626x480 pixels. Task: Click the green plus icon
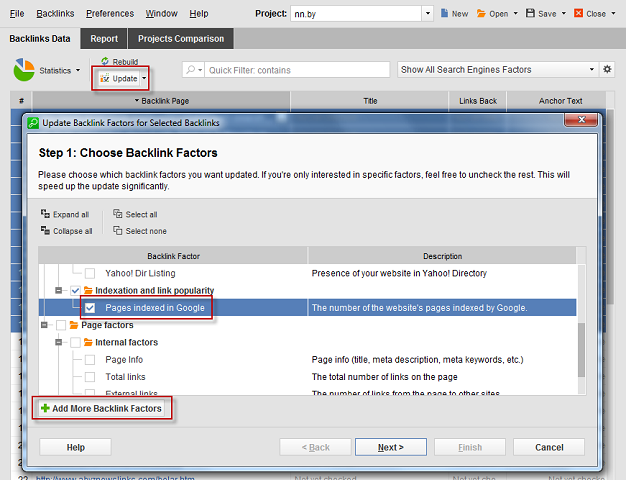tap(46, 408)
